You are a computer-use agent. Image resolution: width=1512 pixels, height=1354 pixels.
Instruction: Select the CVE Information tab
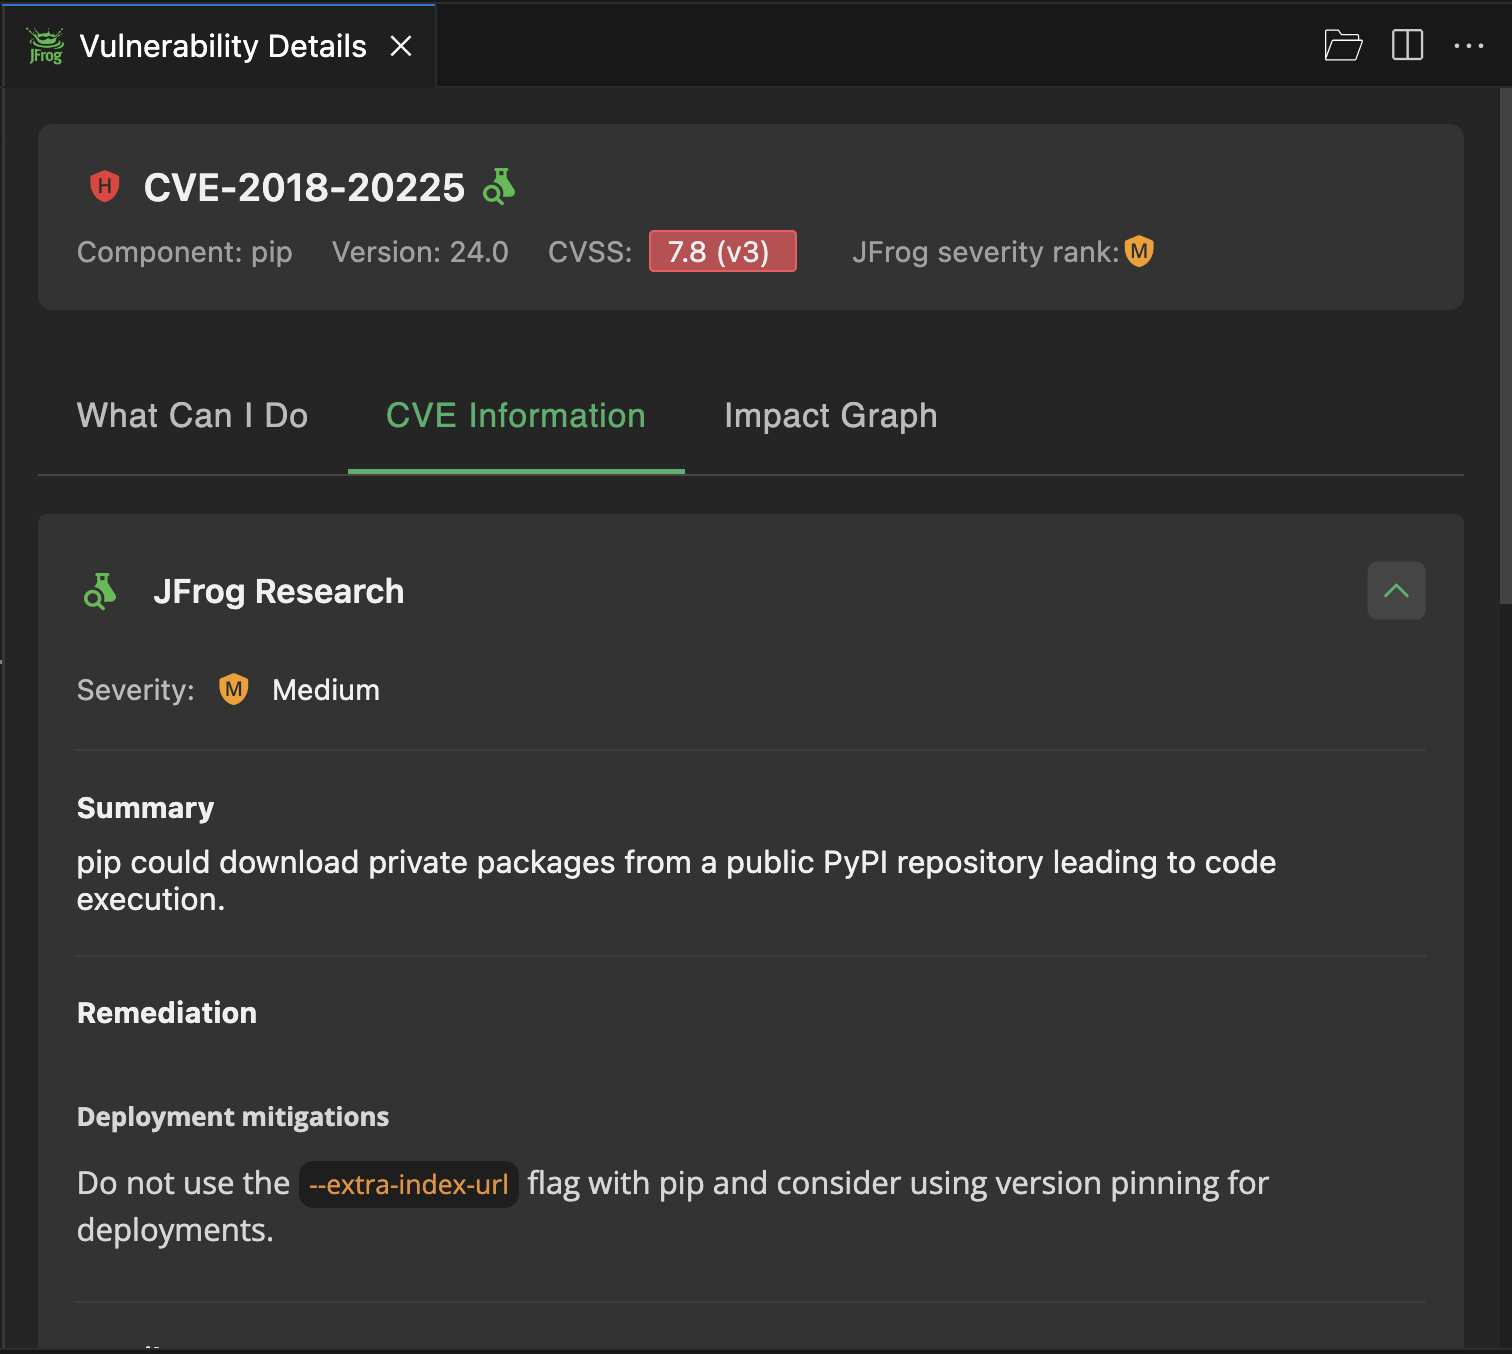[516, 416]
